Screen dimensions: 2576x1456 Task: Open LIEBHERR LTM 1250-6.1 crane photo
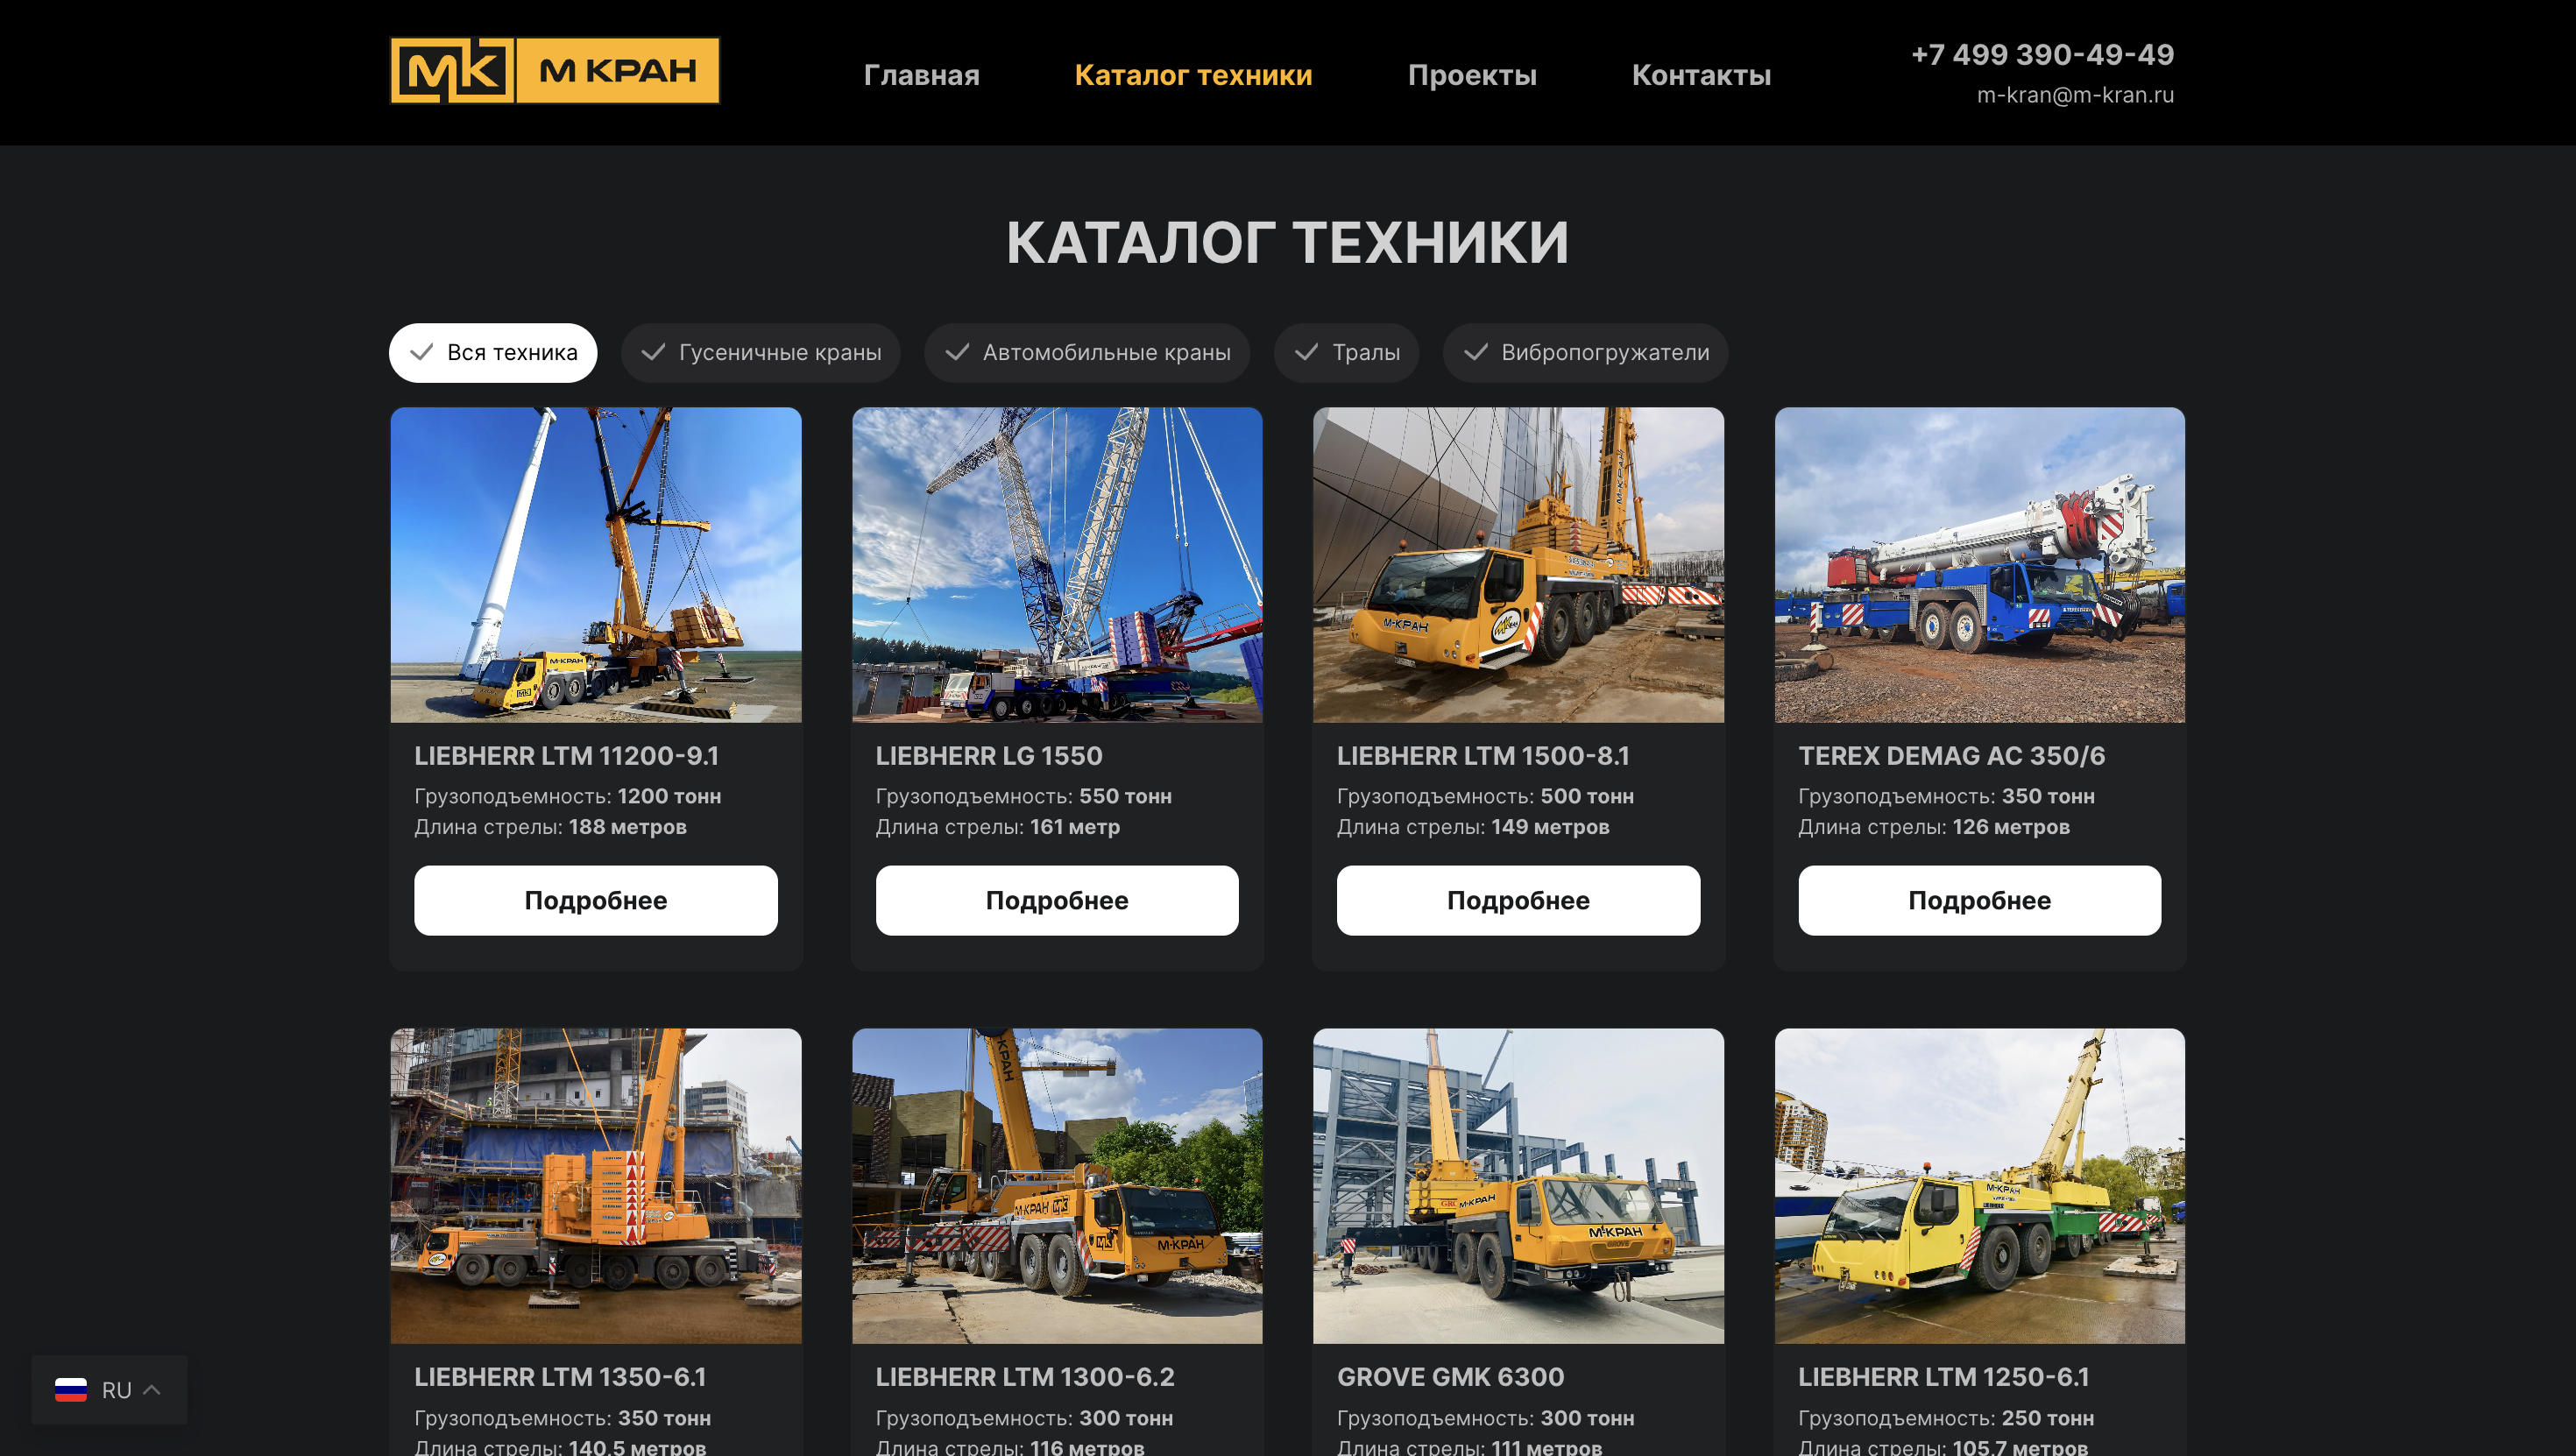tap(1980, 1186)
